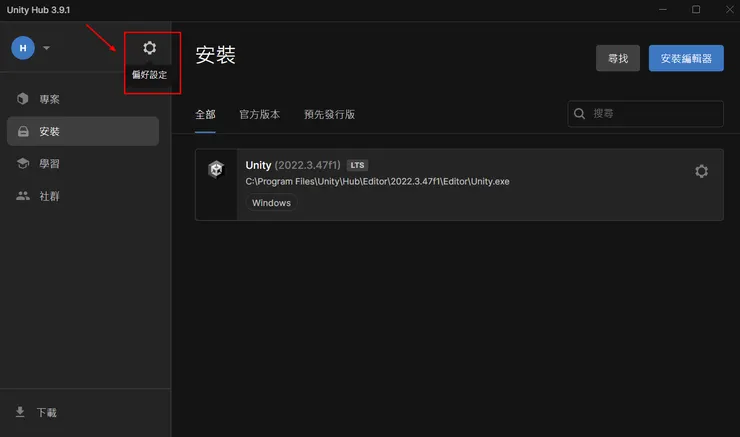Maximize the Unity Hub window

(x=696, y=9)
